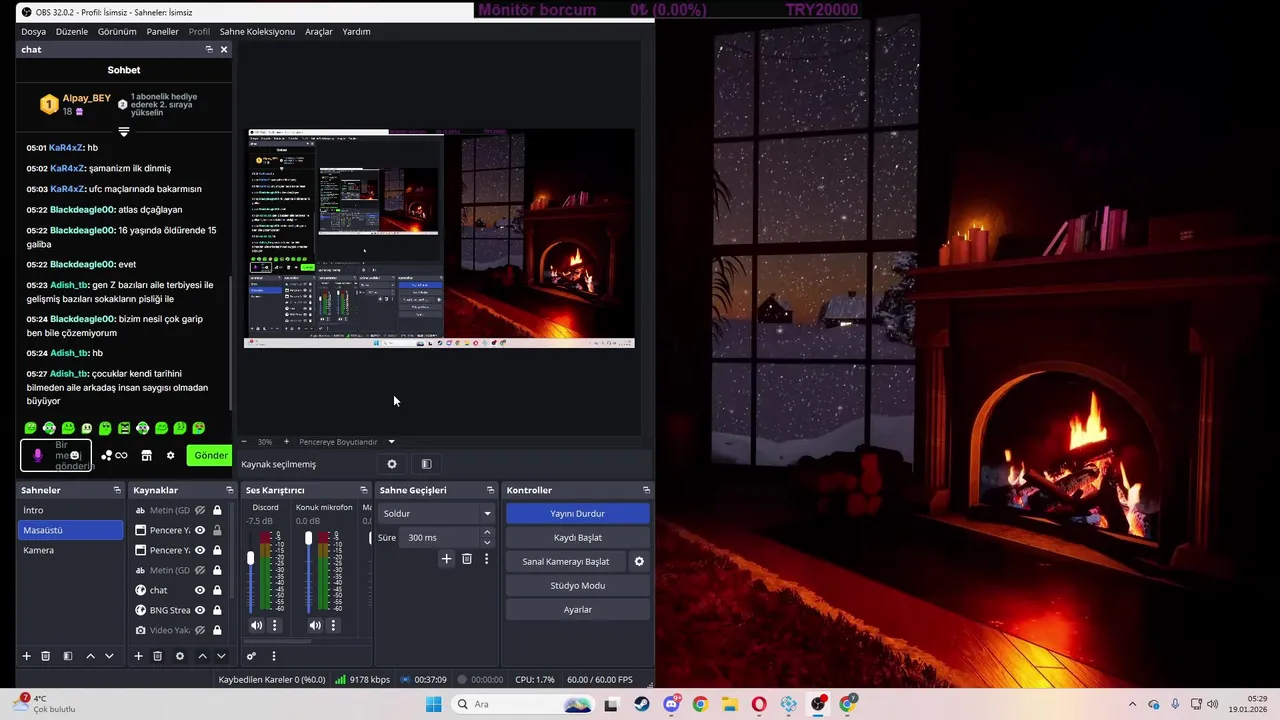The image size is (1280, 720).
Task: Click Sanal Kamerayı Başlat button
Action: (x=566, y=561)
